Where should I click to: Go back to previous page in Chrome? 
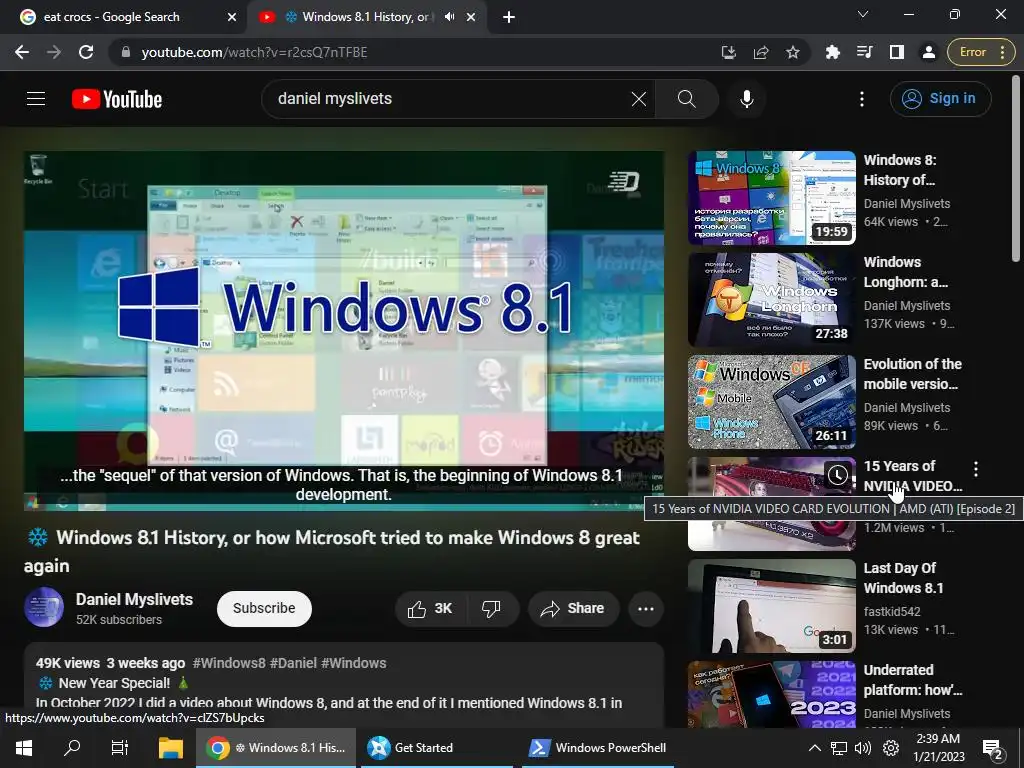point(22,52)
